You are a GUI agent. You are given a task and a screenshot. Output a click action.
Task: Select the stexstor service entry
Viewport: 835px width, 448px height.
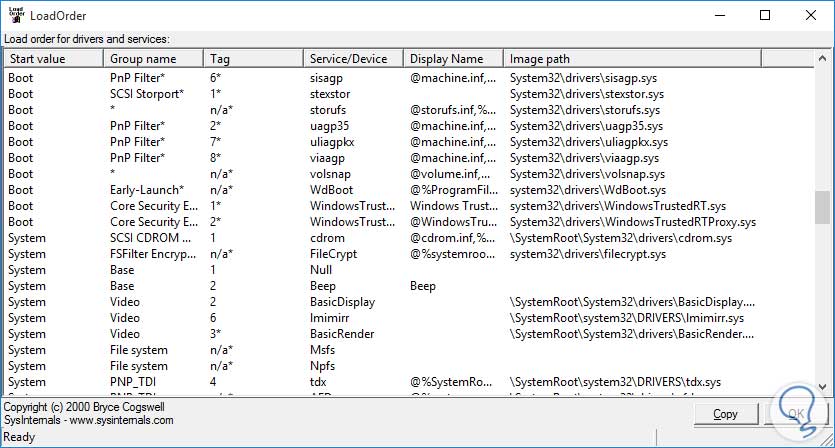click(x=330, y=94)
